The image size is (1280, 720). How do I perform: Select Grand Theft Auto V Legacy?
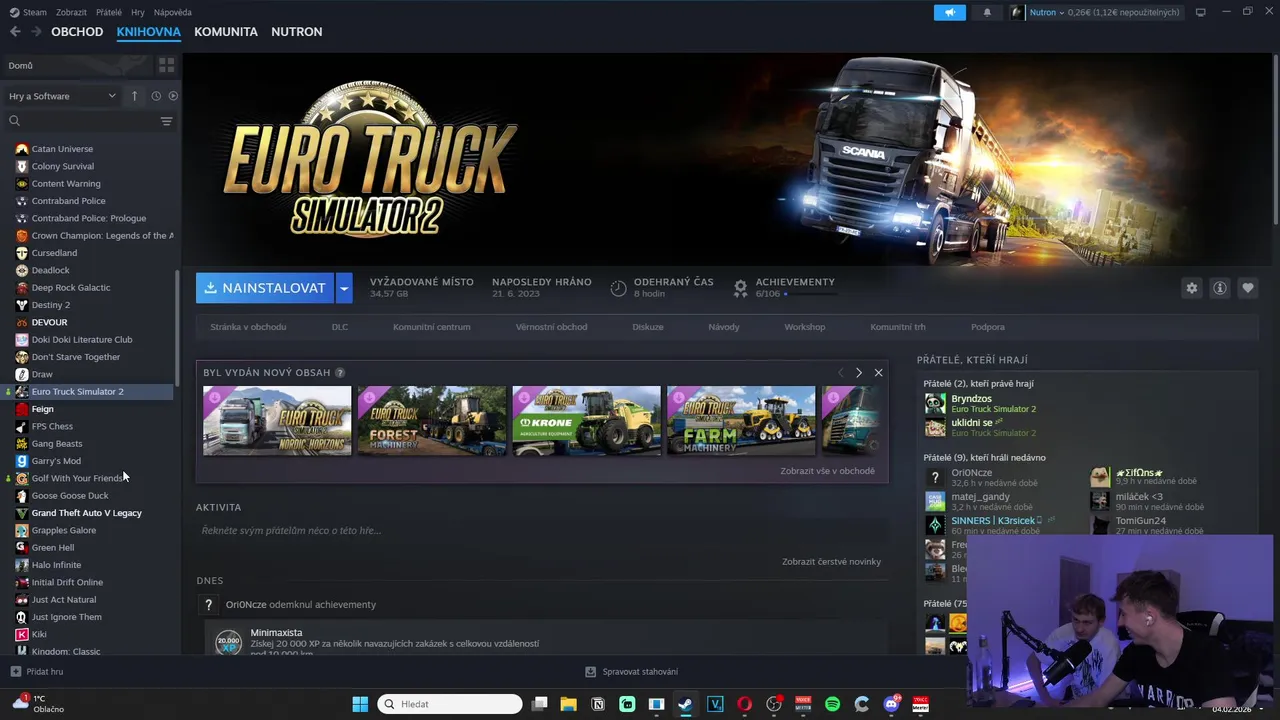coord(88,513)
